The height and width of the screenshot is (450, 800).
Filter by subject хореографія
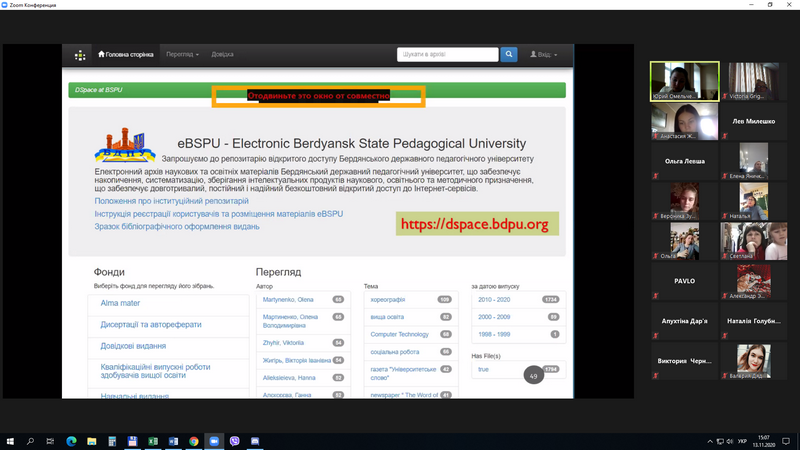tap(388, 299)
